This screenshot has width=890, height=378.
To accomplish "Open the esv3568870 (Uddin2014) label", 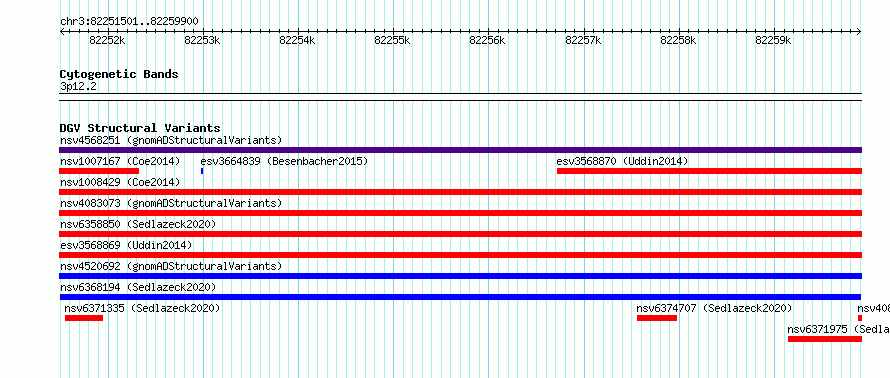I will coord(622,161).
